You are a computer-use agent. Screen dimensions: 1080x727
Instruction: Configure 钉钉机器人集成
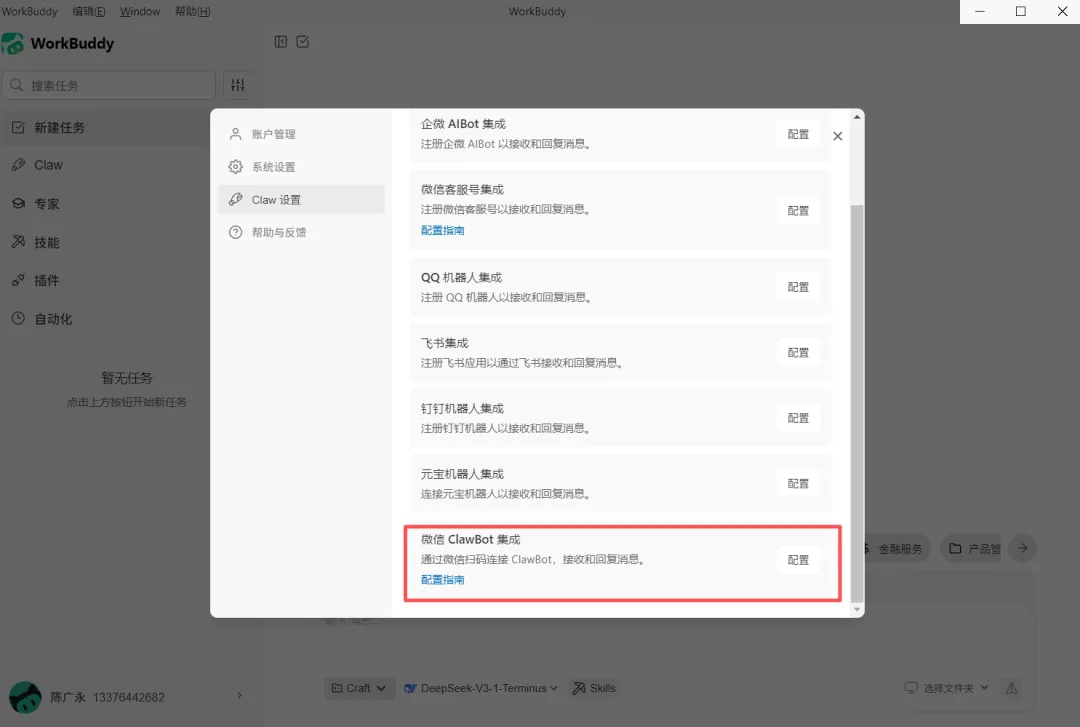798,418
